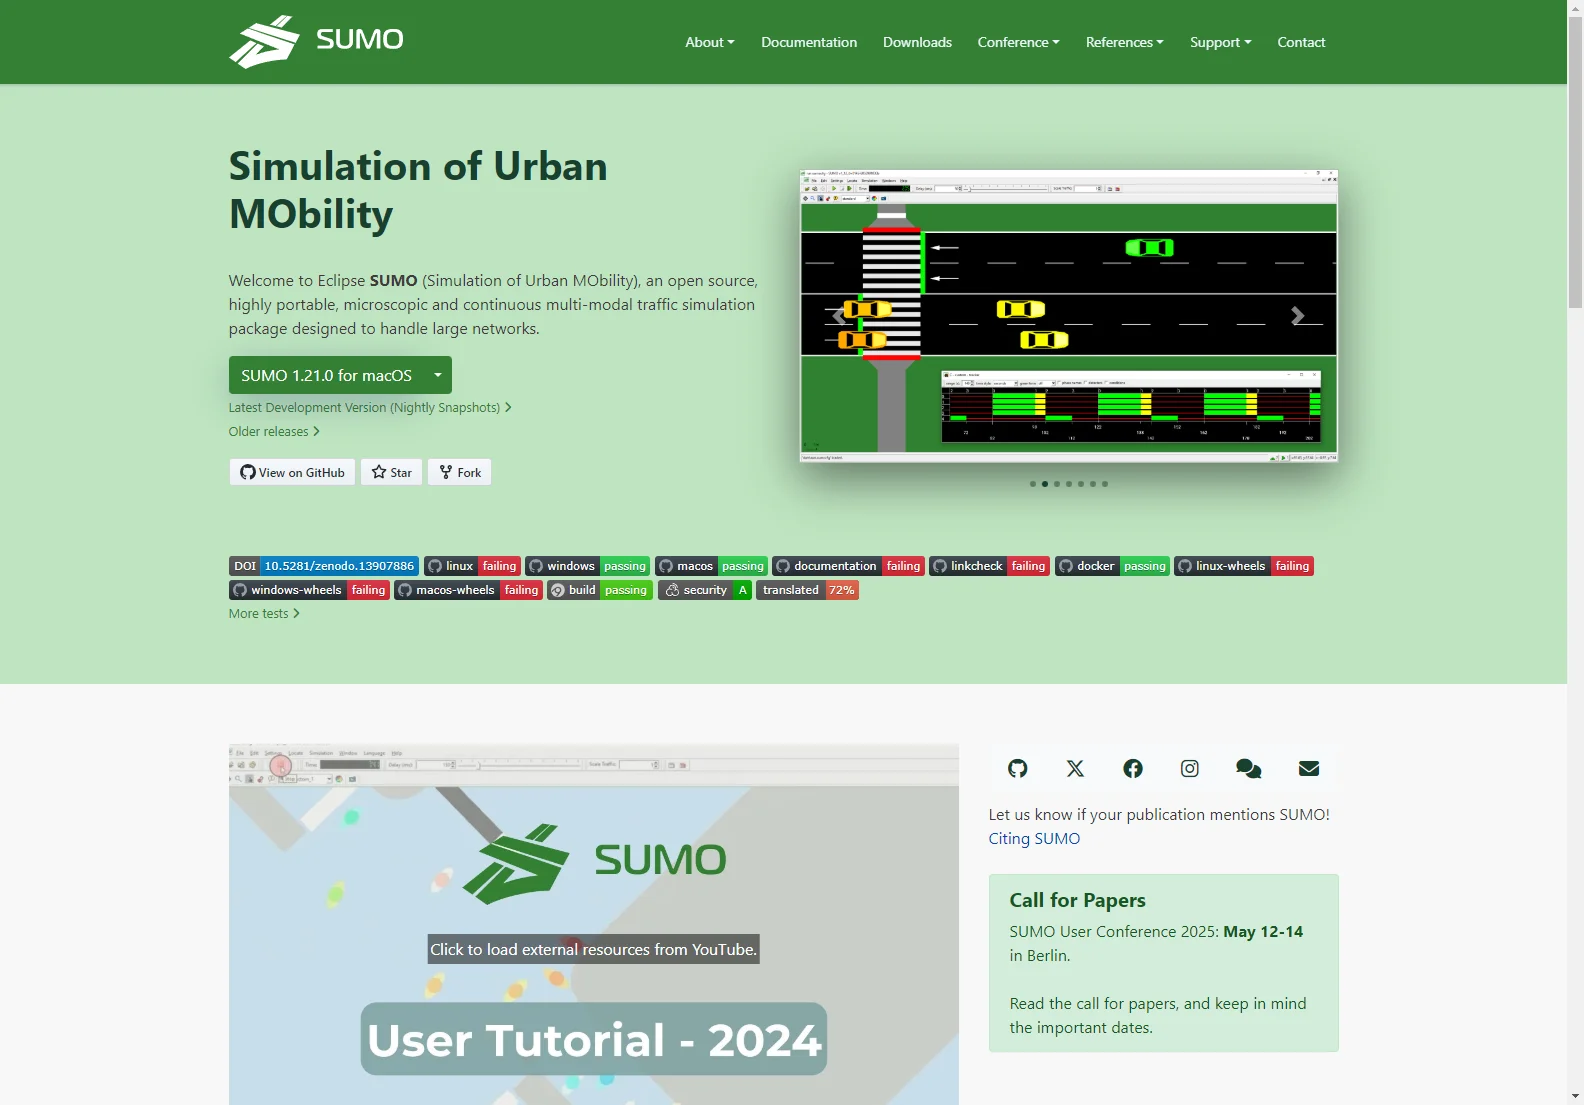Open the docker passing badge
This screenshot has width=1584, height=1105.
tap(1112, 566)
